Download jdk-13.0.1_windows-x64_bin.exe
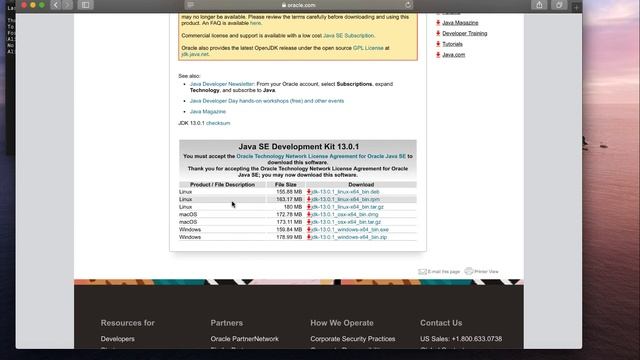The width and height of the screenshot is (640, 360). click(x=350, y=230)
